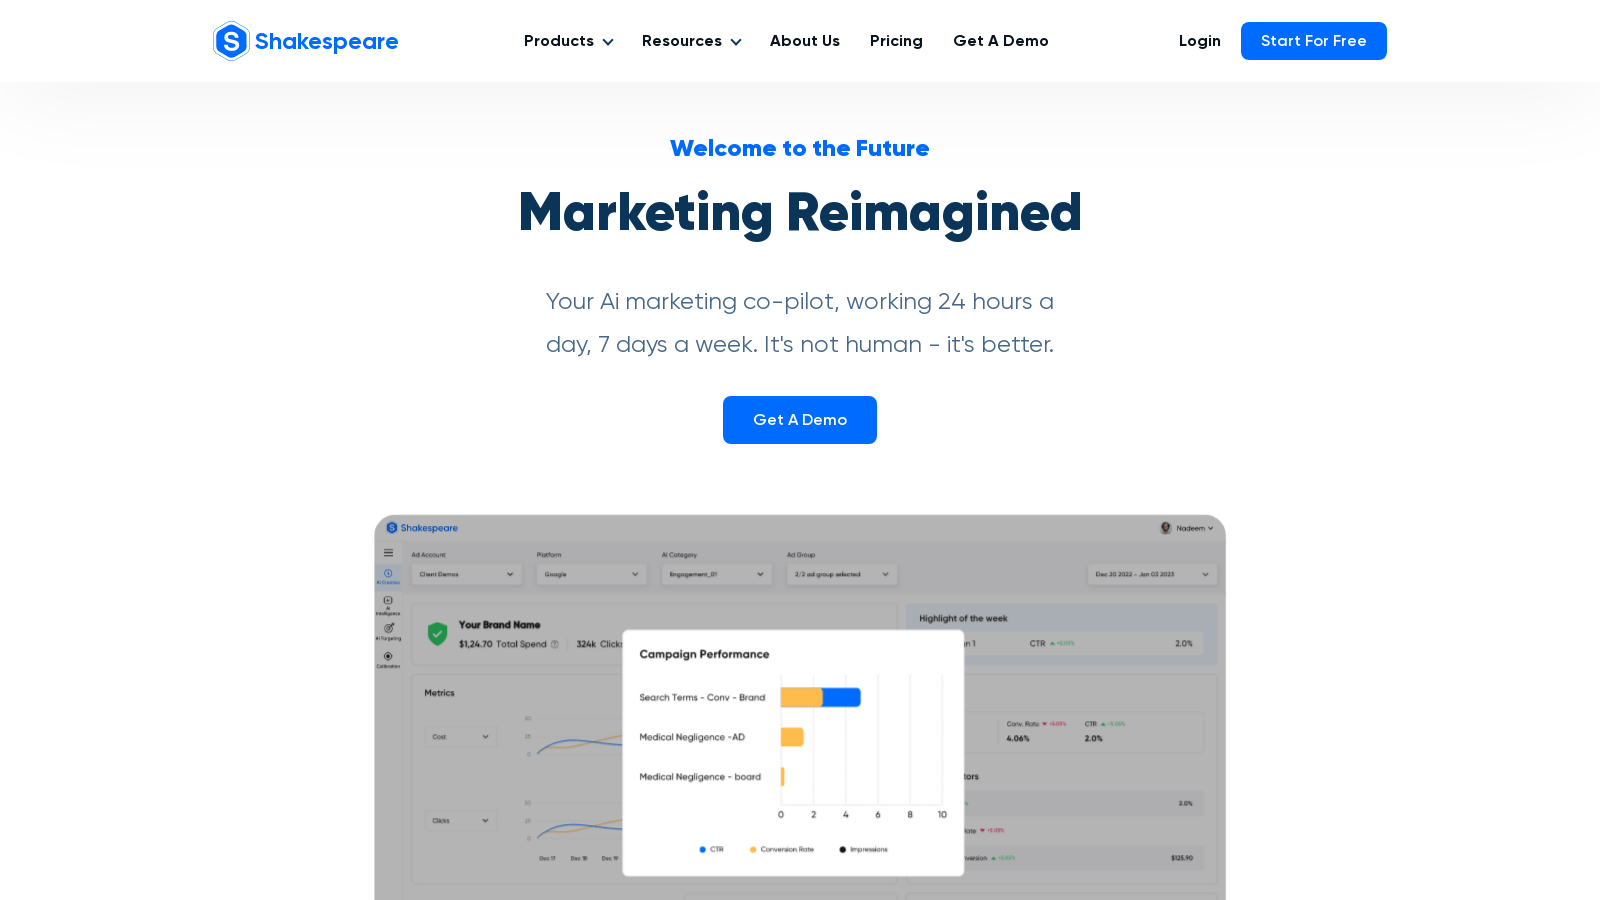Click the Shakespeare logo icon in header
This screenshot has width=1600, height=900.
[x=231, y=41]
